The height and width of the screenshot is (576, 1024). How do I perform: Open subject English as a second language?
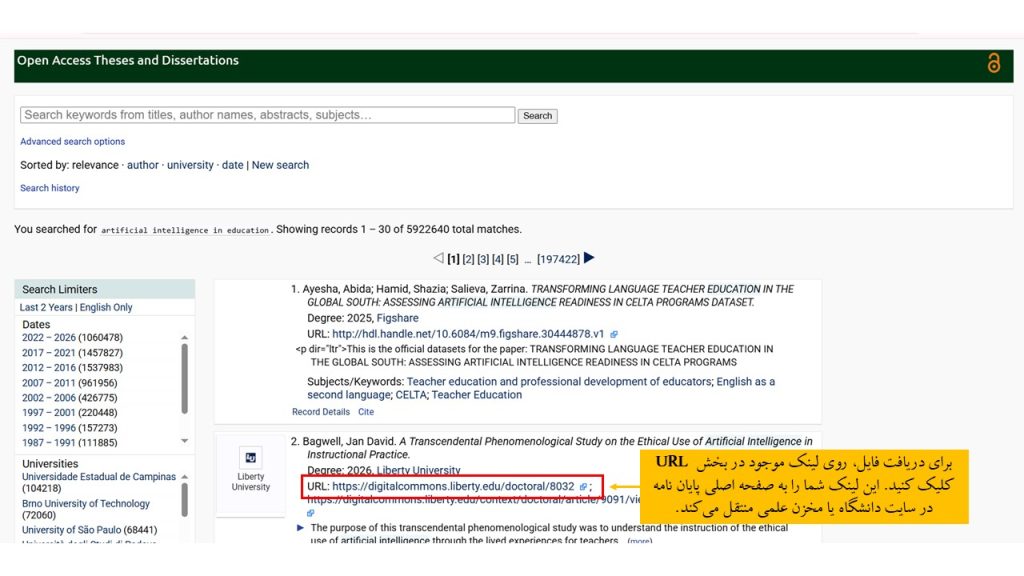(x=541, y=389)
